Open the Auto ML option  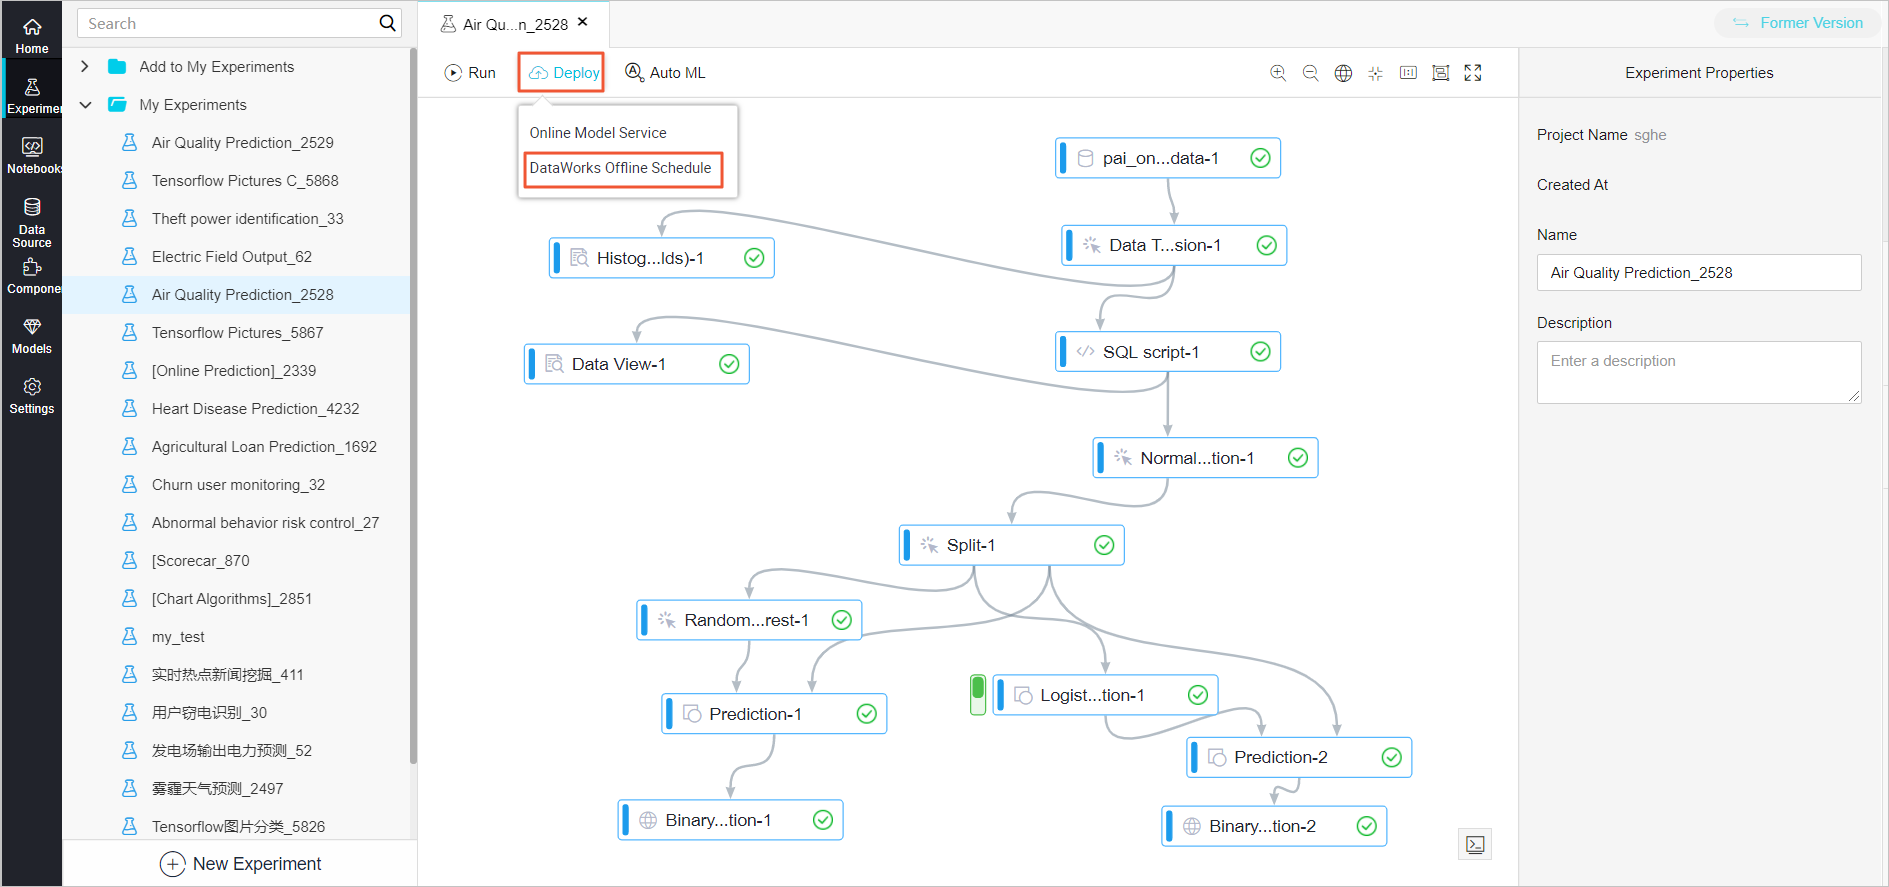665,73
